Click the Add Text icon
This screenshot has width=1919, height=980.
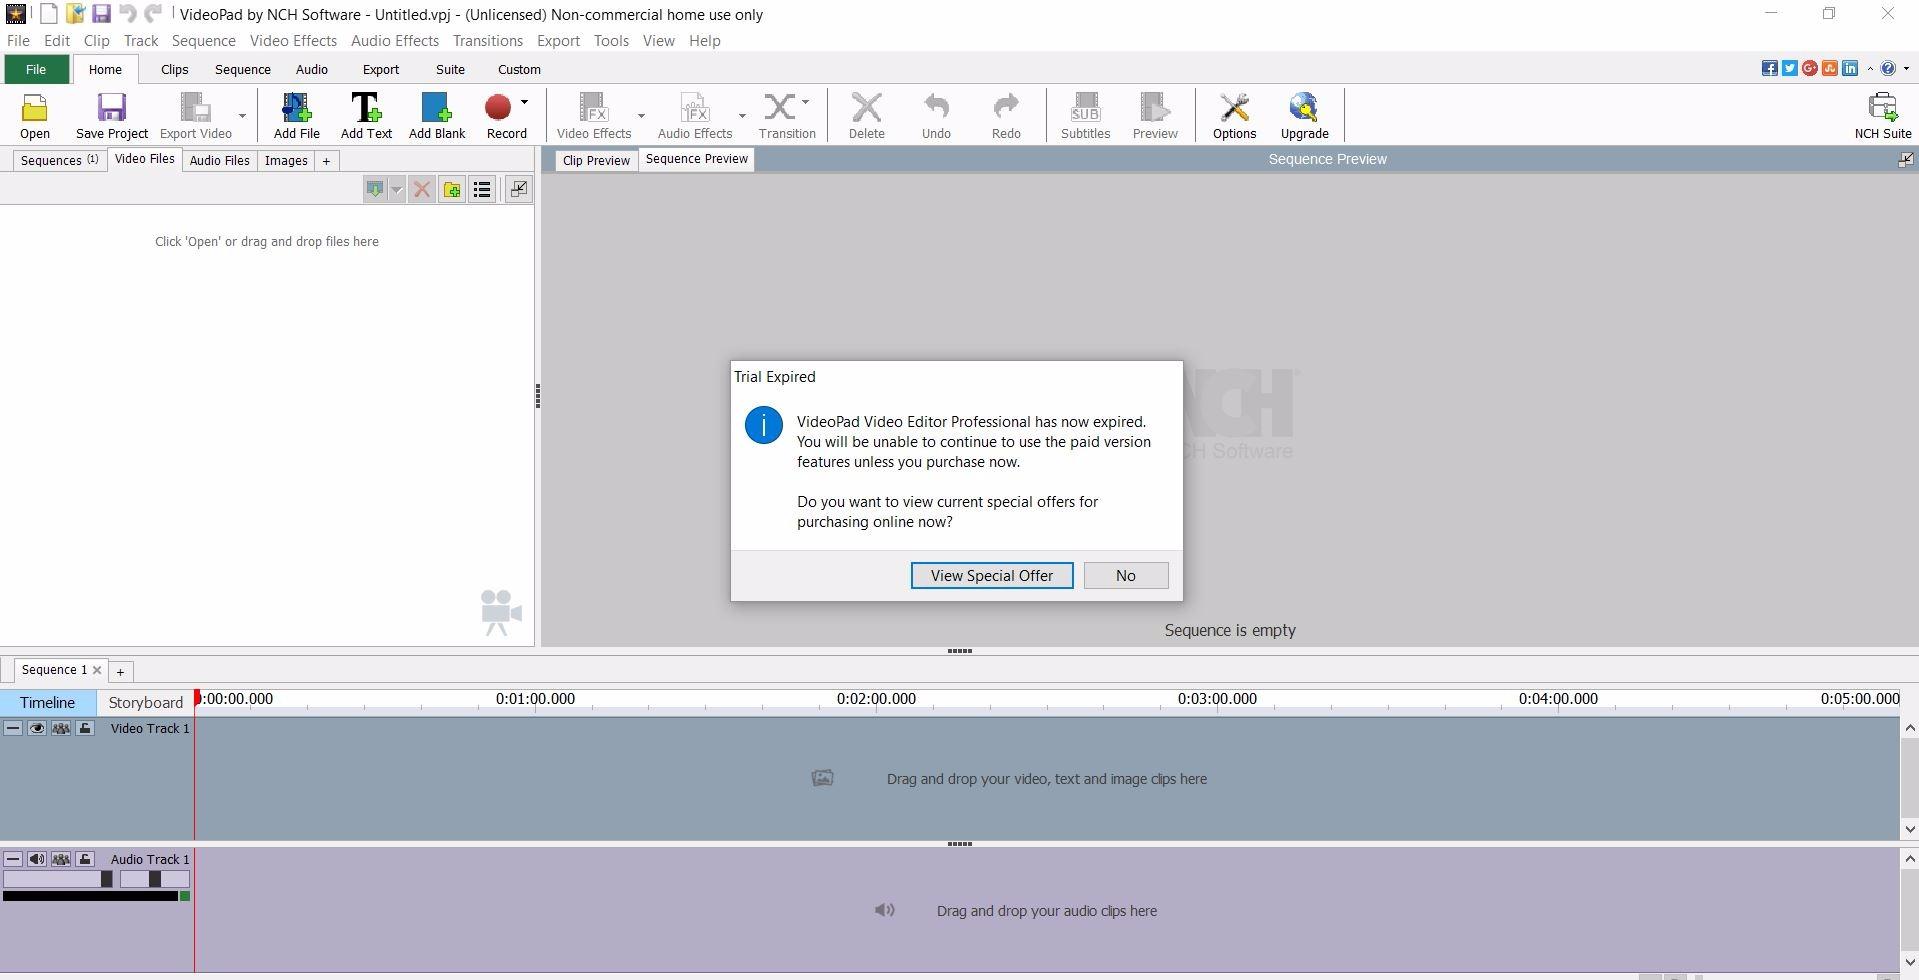click(x=366, y=108)
